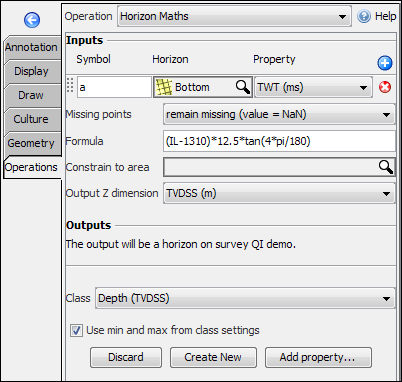Open the Output Z dimension dropdown

coord(279,193)
